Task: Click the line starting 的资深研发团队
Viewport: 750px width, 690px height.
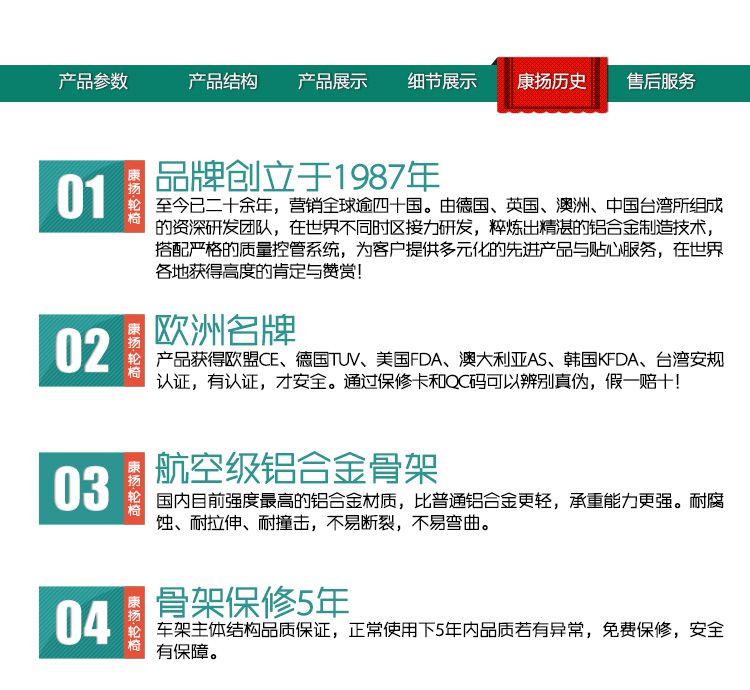Action: tap(435, 228)
